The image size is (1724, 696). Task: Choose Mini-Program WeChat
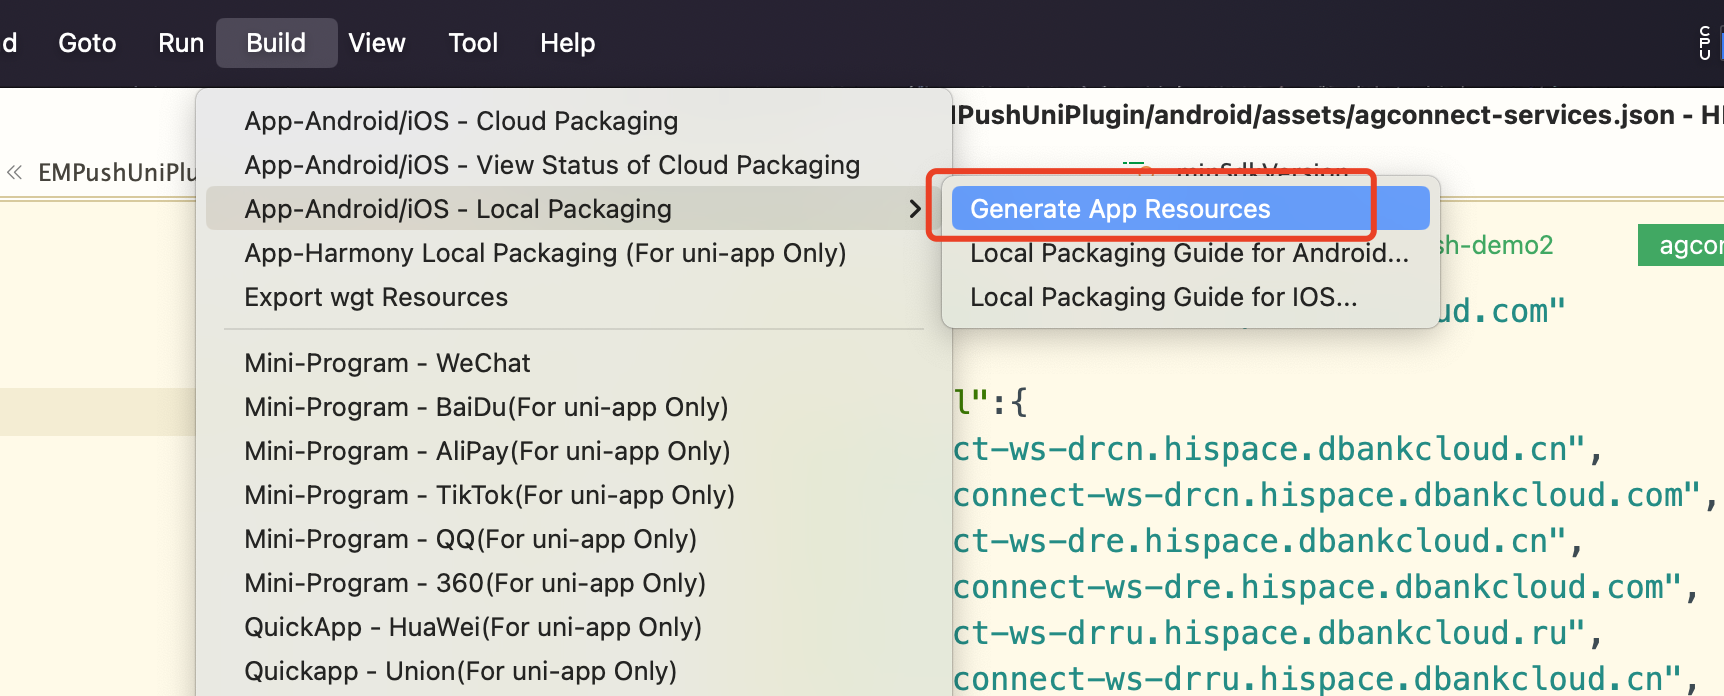pyautogui.click(x=387, y=363)
